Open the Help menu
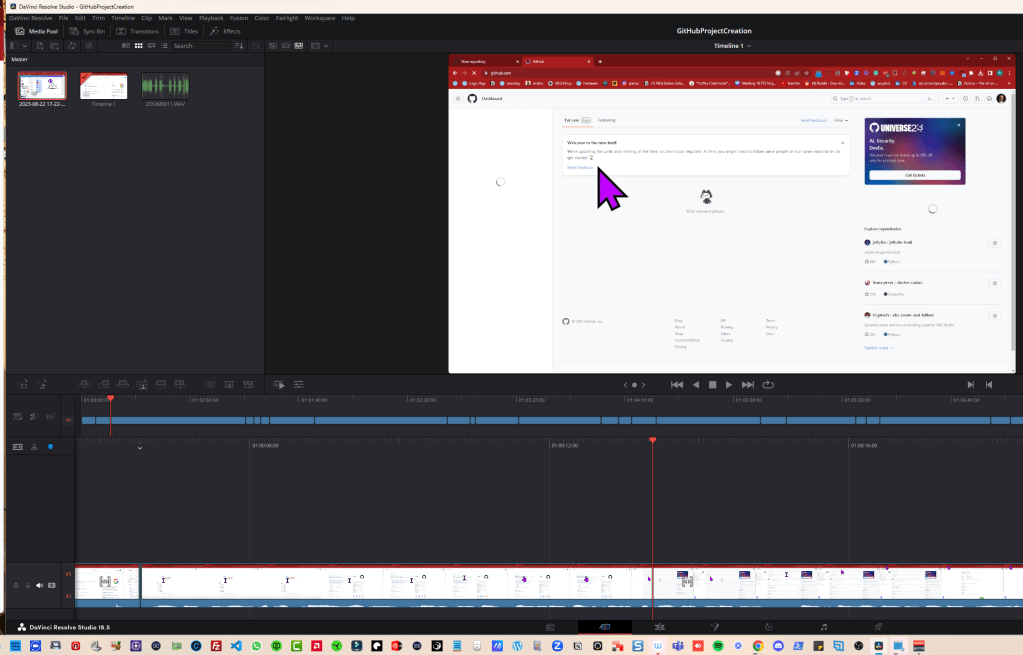This screenshot has height=655, width=1023. (x=348, y=18)
